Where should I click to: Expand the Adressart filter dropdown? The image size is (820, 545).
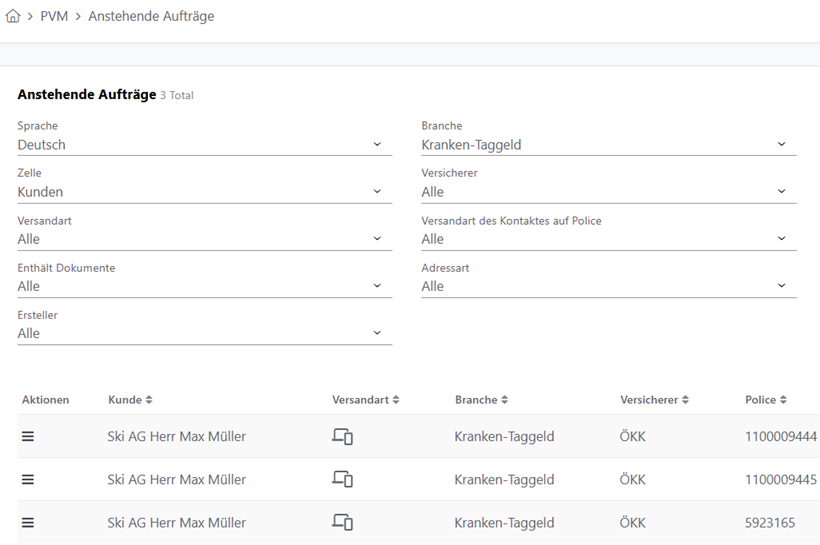[x=608, y=286]
